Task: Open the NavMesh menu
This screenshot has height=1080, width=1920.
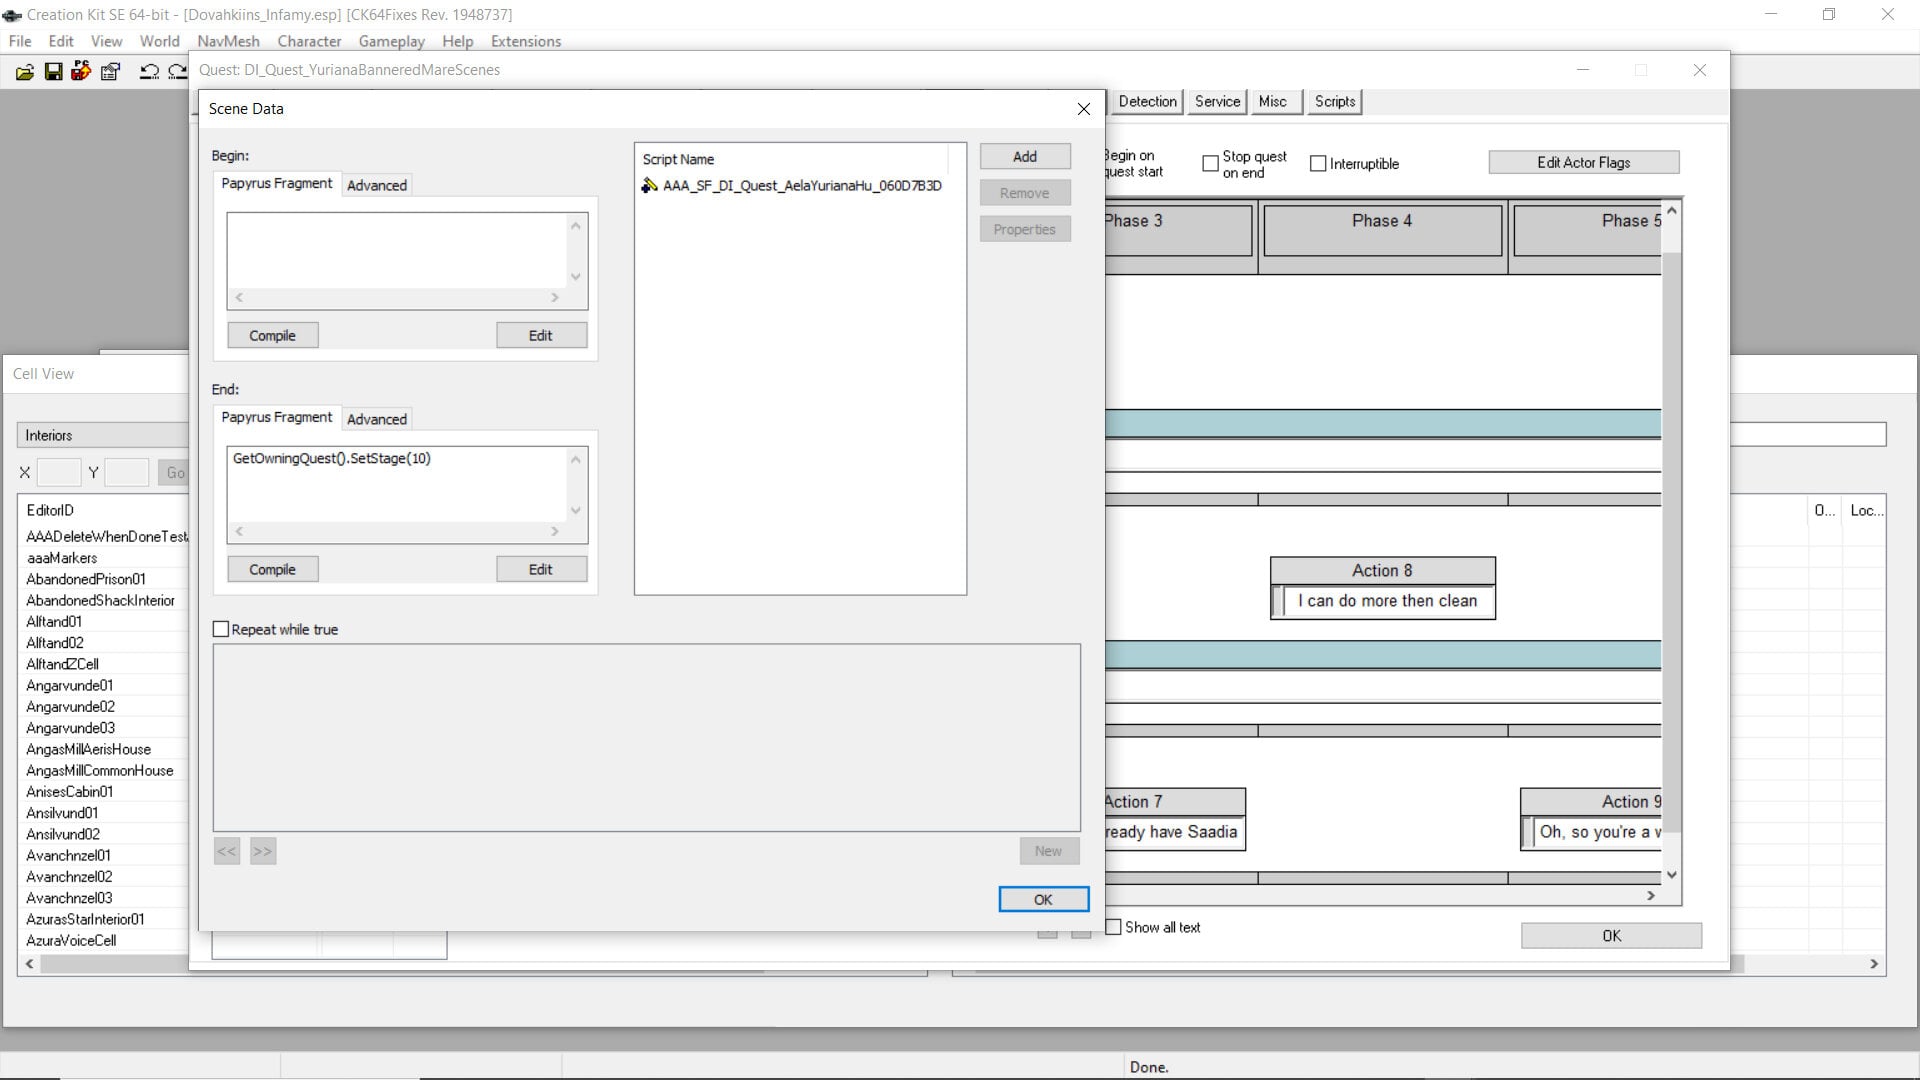Action: coord(228,41)
